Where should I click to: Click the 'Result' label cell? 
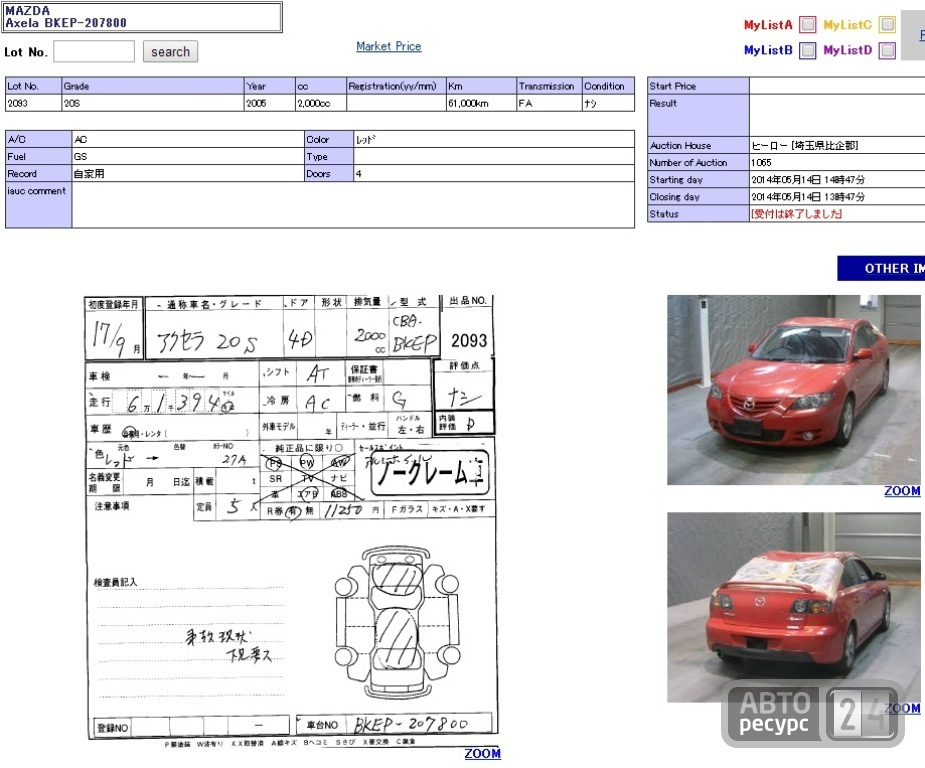[698, 116]
